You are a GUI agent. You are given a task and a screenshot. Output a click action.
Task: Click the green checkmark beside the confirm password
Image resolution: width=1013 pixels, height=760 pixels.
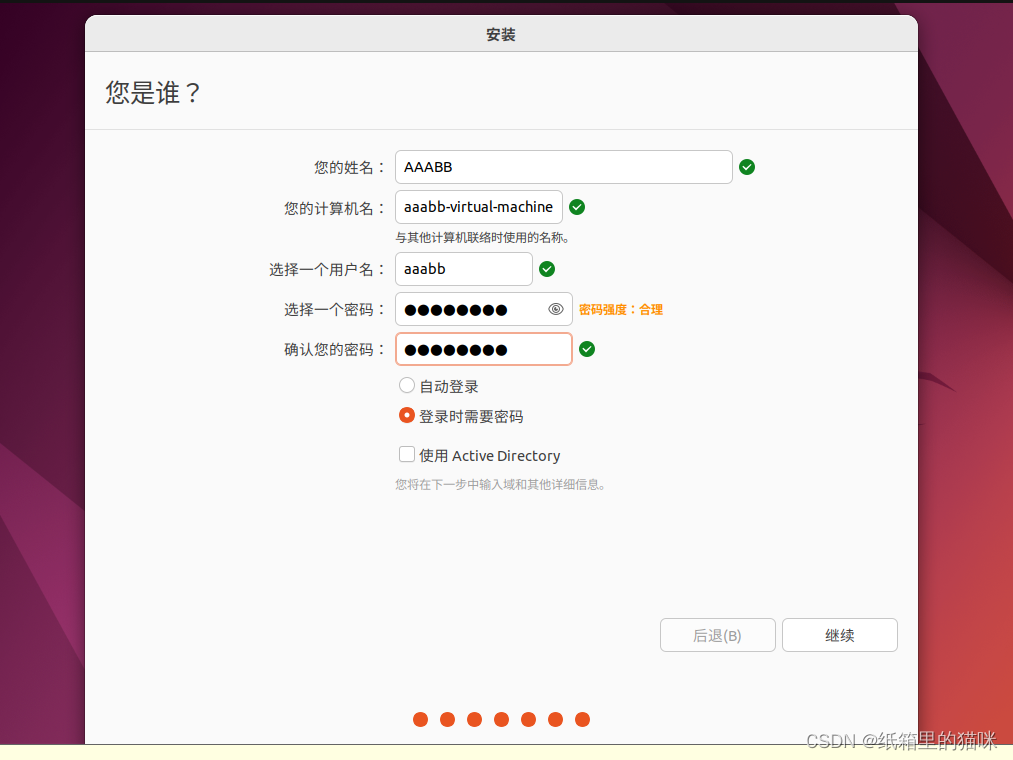pos(587,349)
